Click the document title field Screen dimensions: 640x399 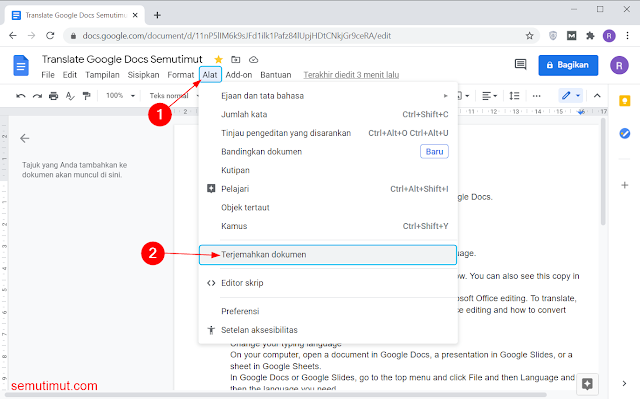tap(122, 60)
